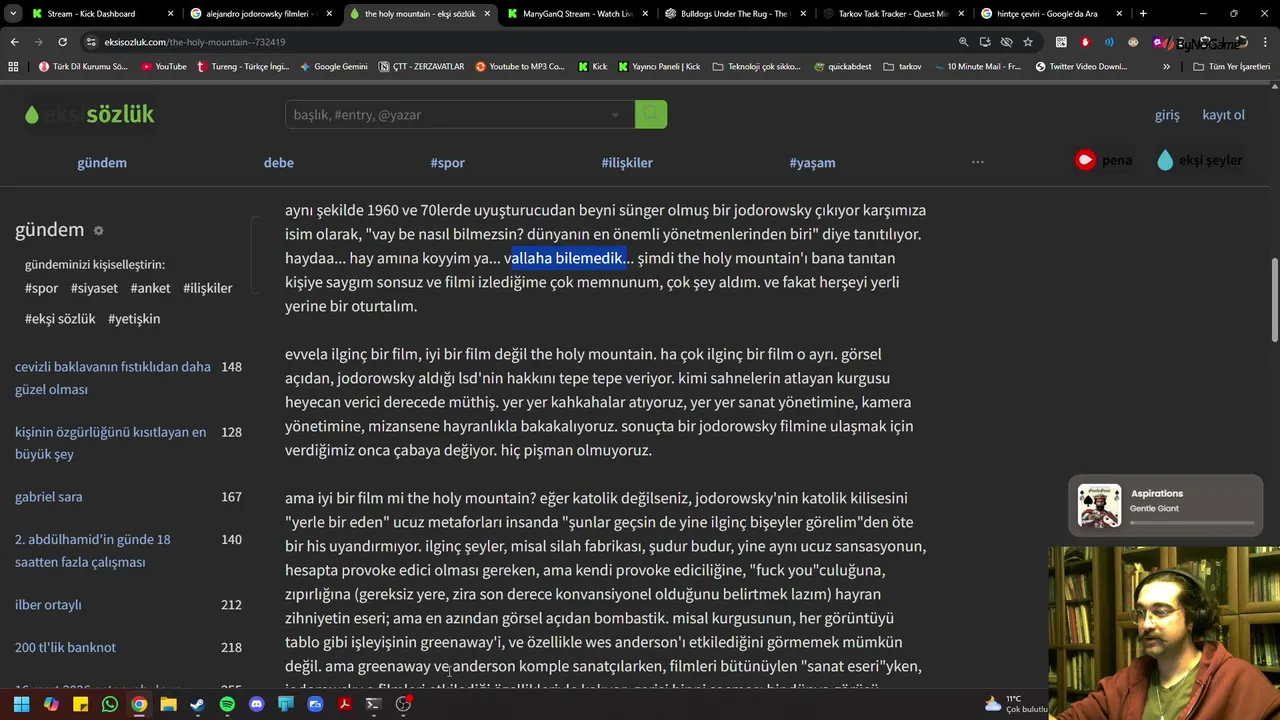
Task: Open the red hand blocker extension
Action: [1085, 42]
